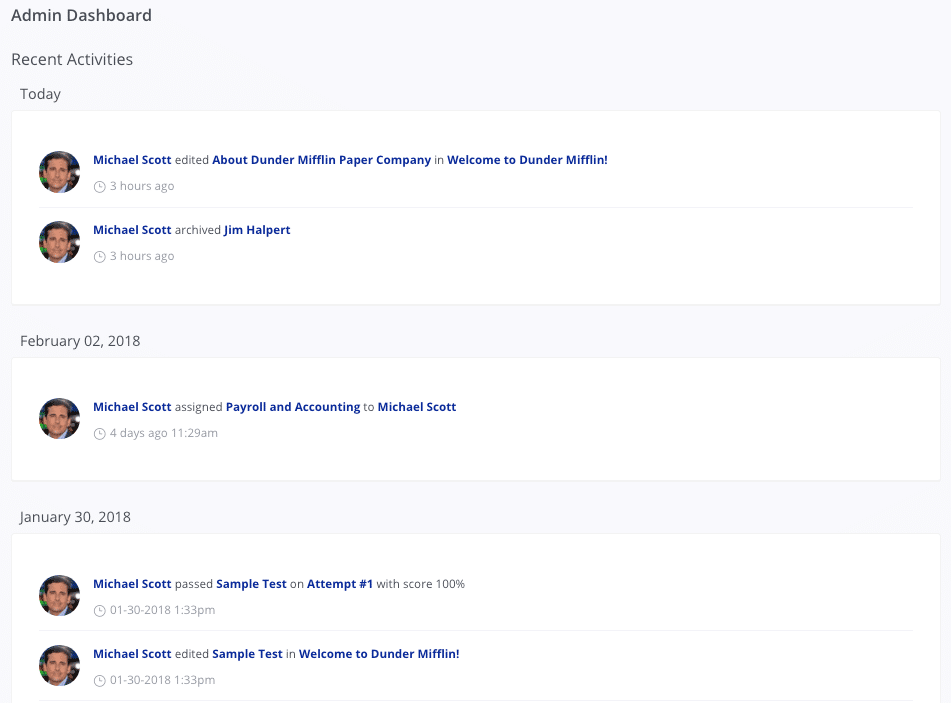The width and height of the screenshot is (951, 703).
Task: Click clock icon in the edited Sample Test row
Action: click(x=99, y=681)
